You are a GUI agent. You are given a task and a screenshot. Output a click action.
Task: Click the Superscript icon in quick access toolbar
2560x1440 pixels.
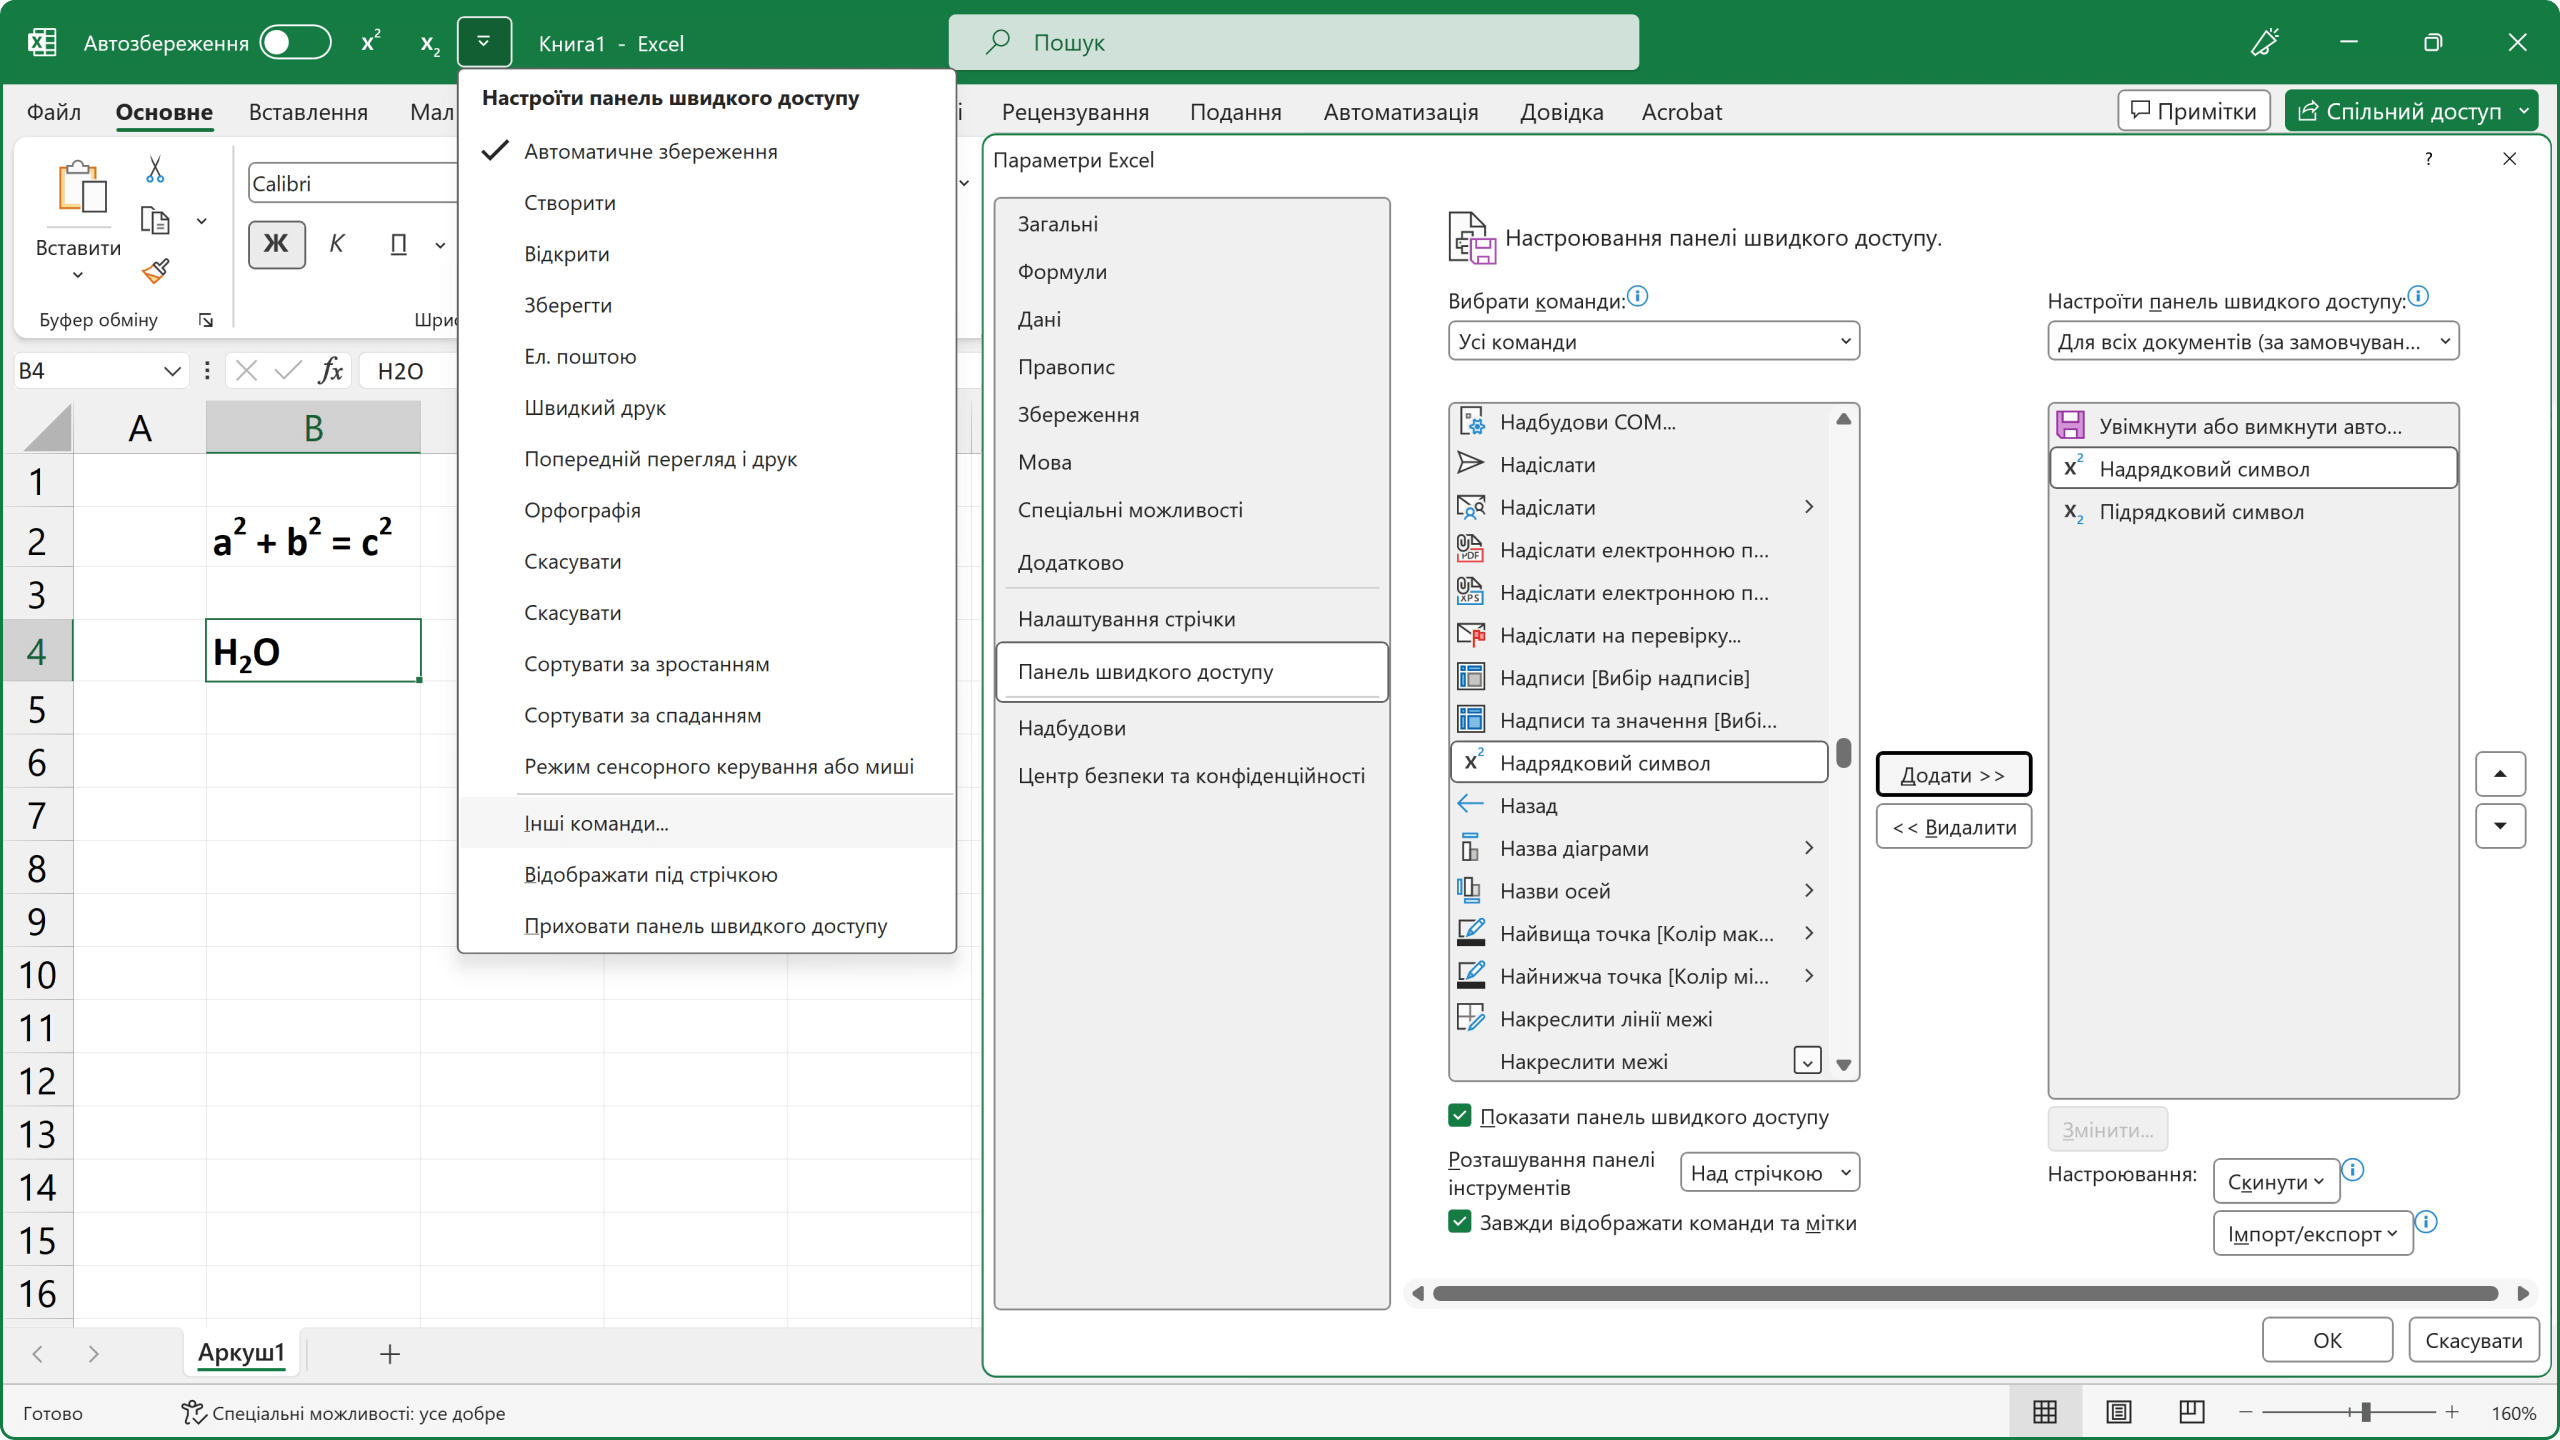tap(371, 42)
